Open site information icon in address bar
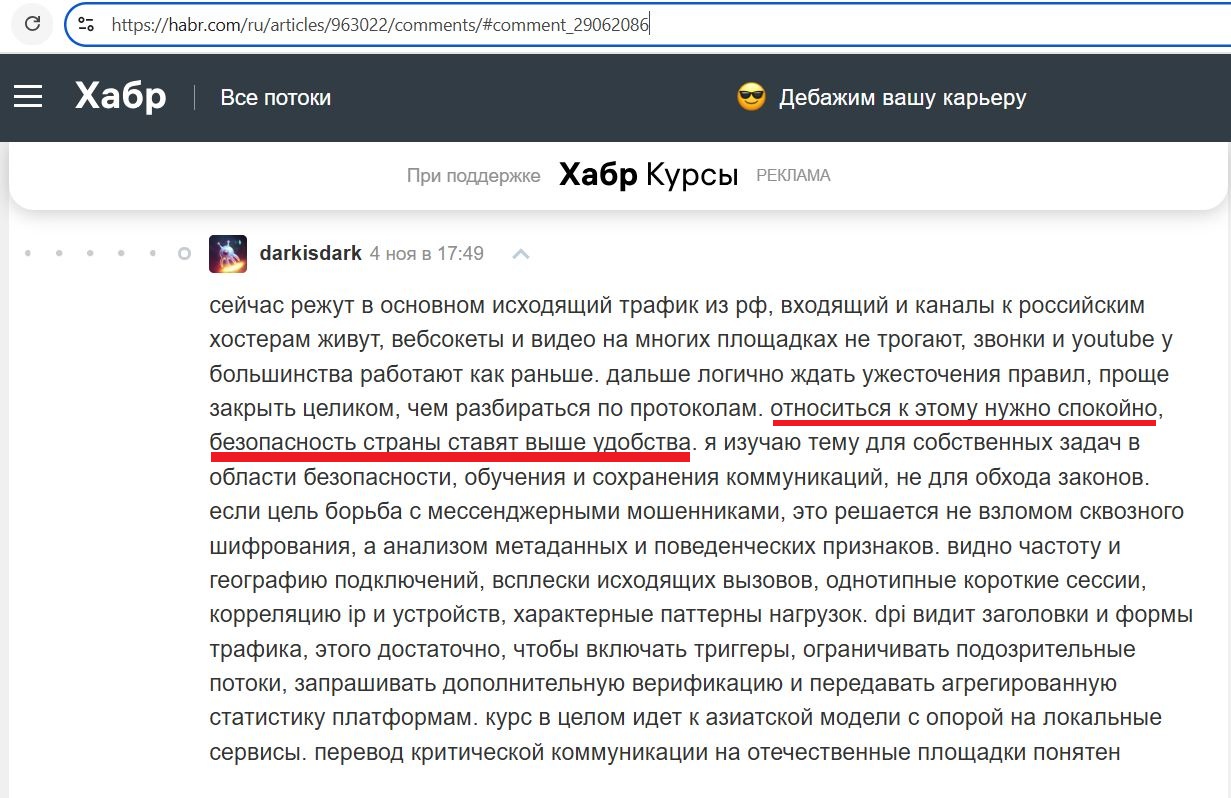This screenshot has width=1231, height=798. [x=86, y=24]
